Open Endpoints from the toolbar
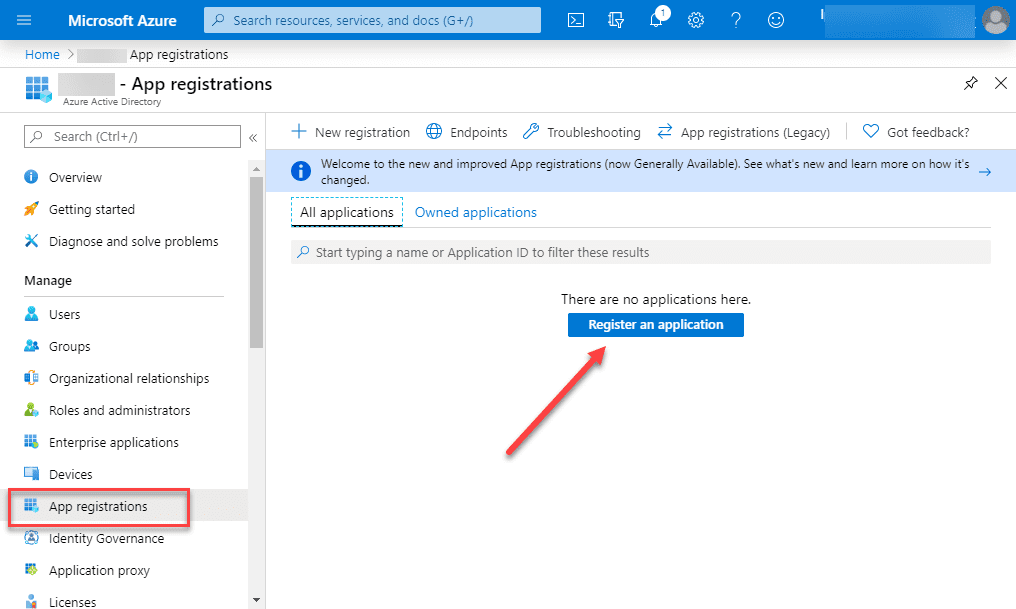The width and height of the screenshot is (1016, 609). (x=467, y=132)
